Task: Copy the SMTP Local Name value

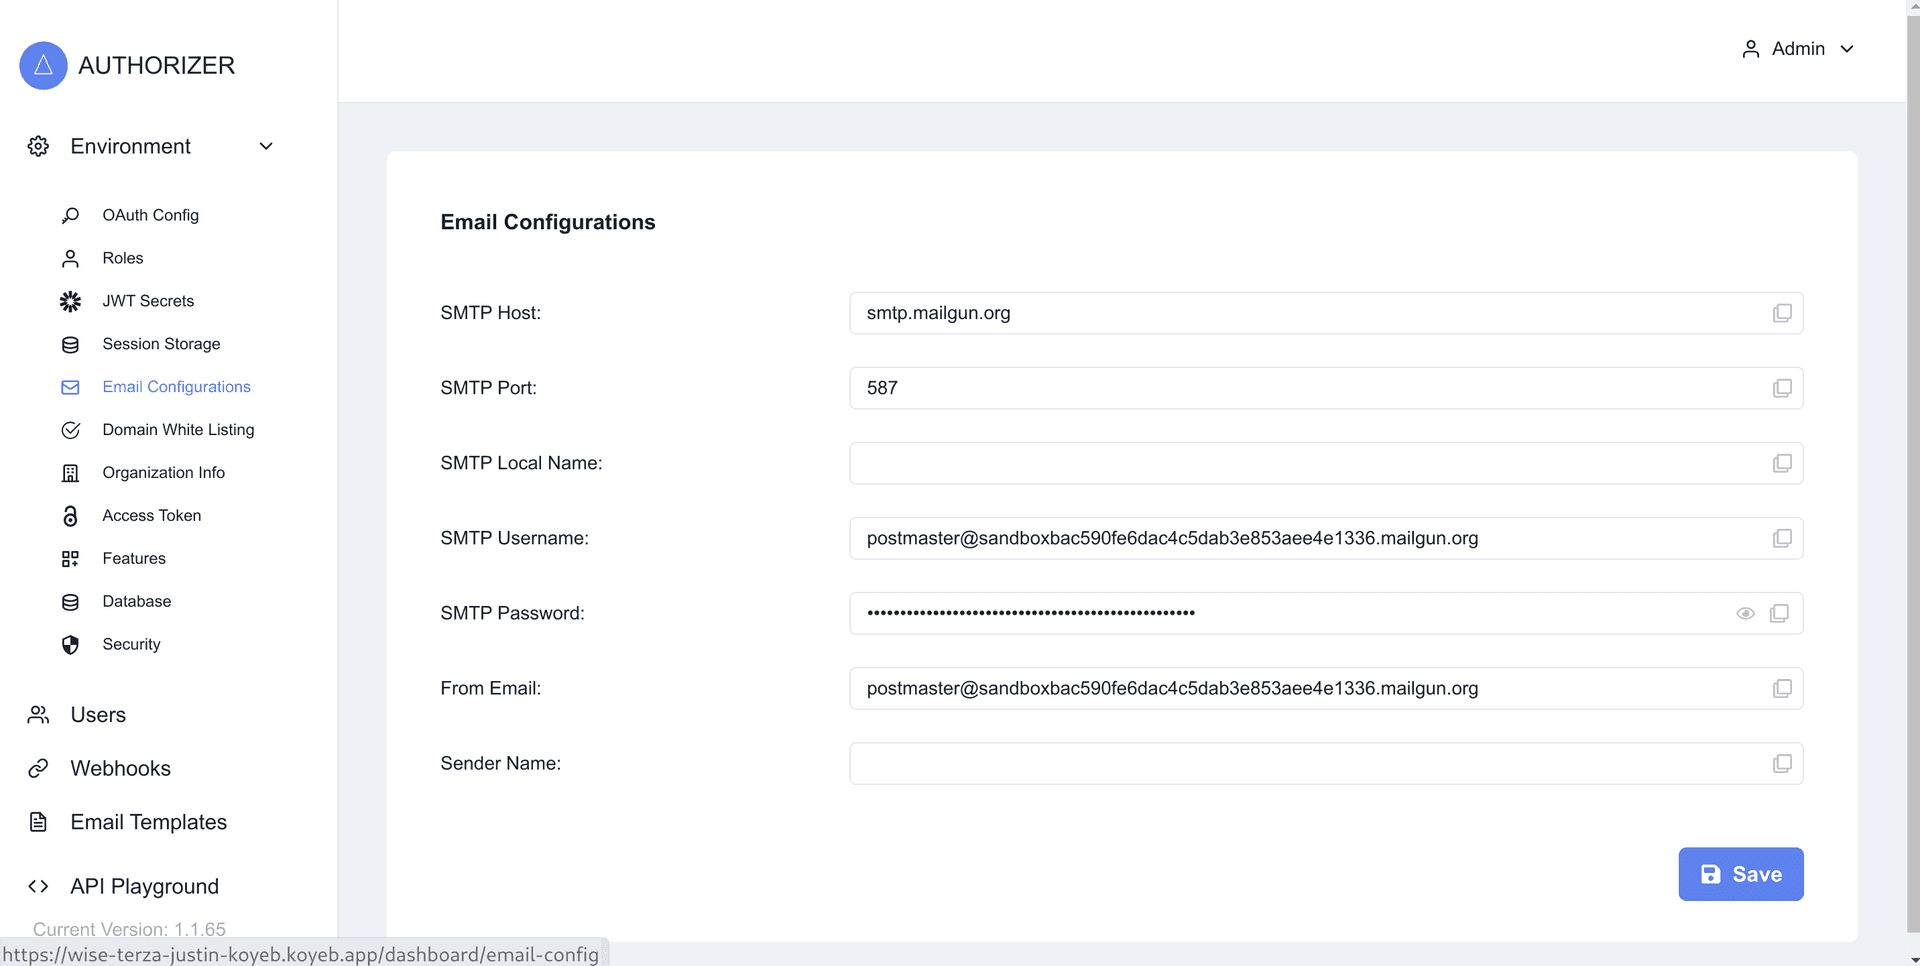Action: tap(1782, 464)
